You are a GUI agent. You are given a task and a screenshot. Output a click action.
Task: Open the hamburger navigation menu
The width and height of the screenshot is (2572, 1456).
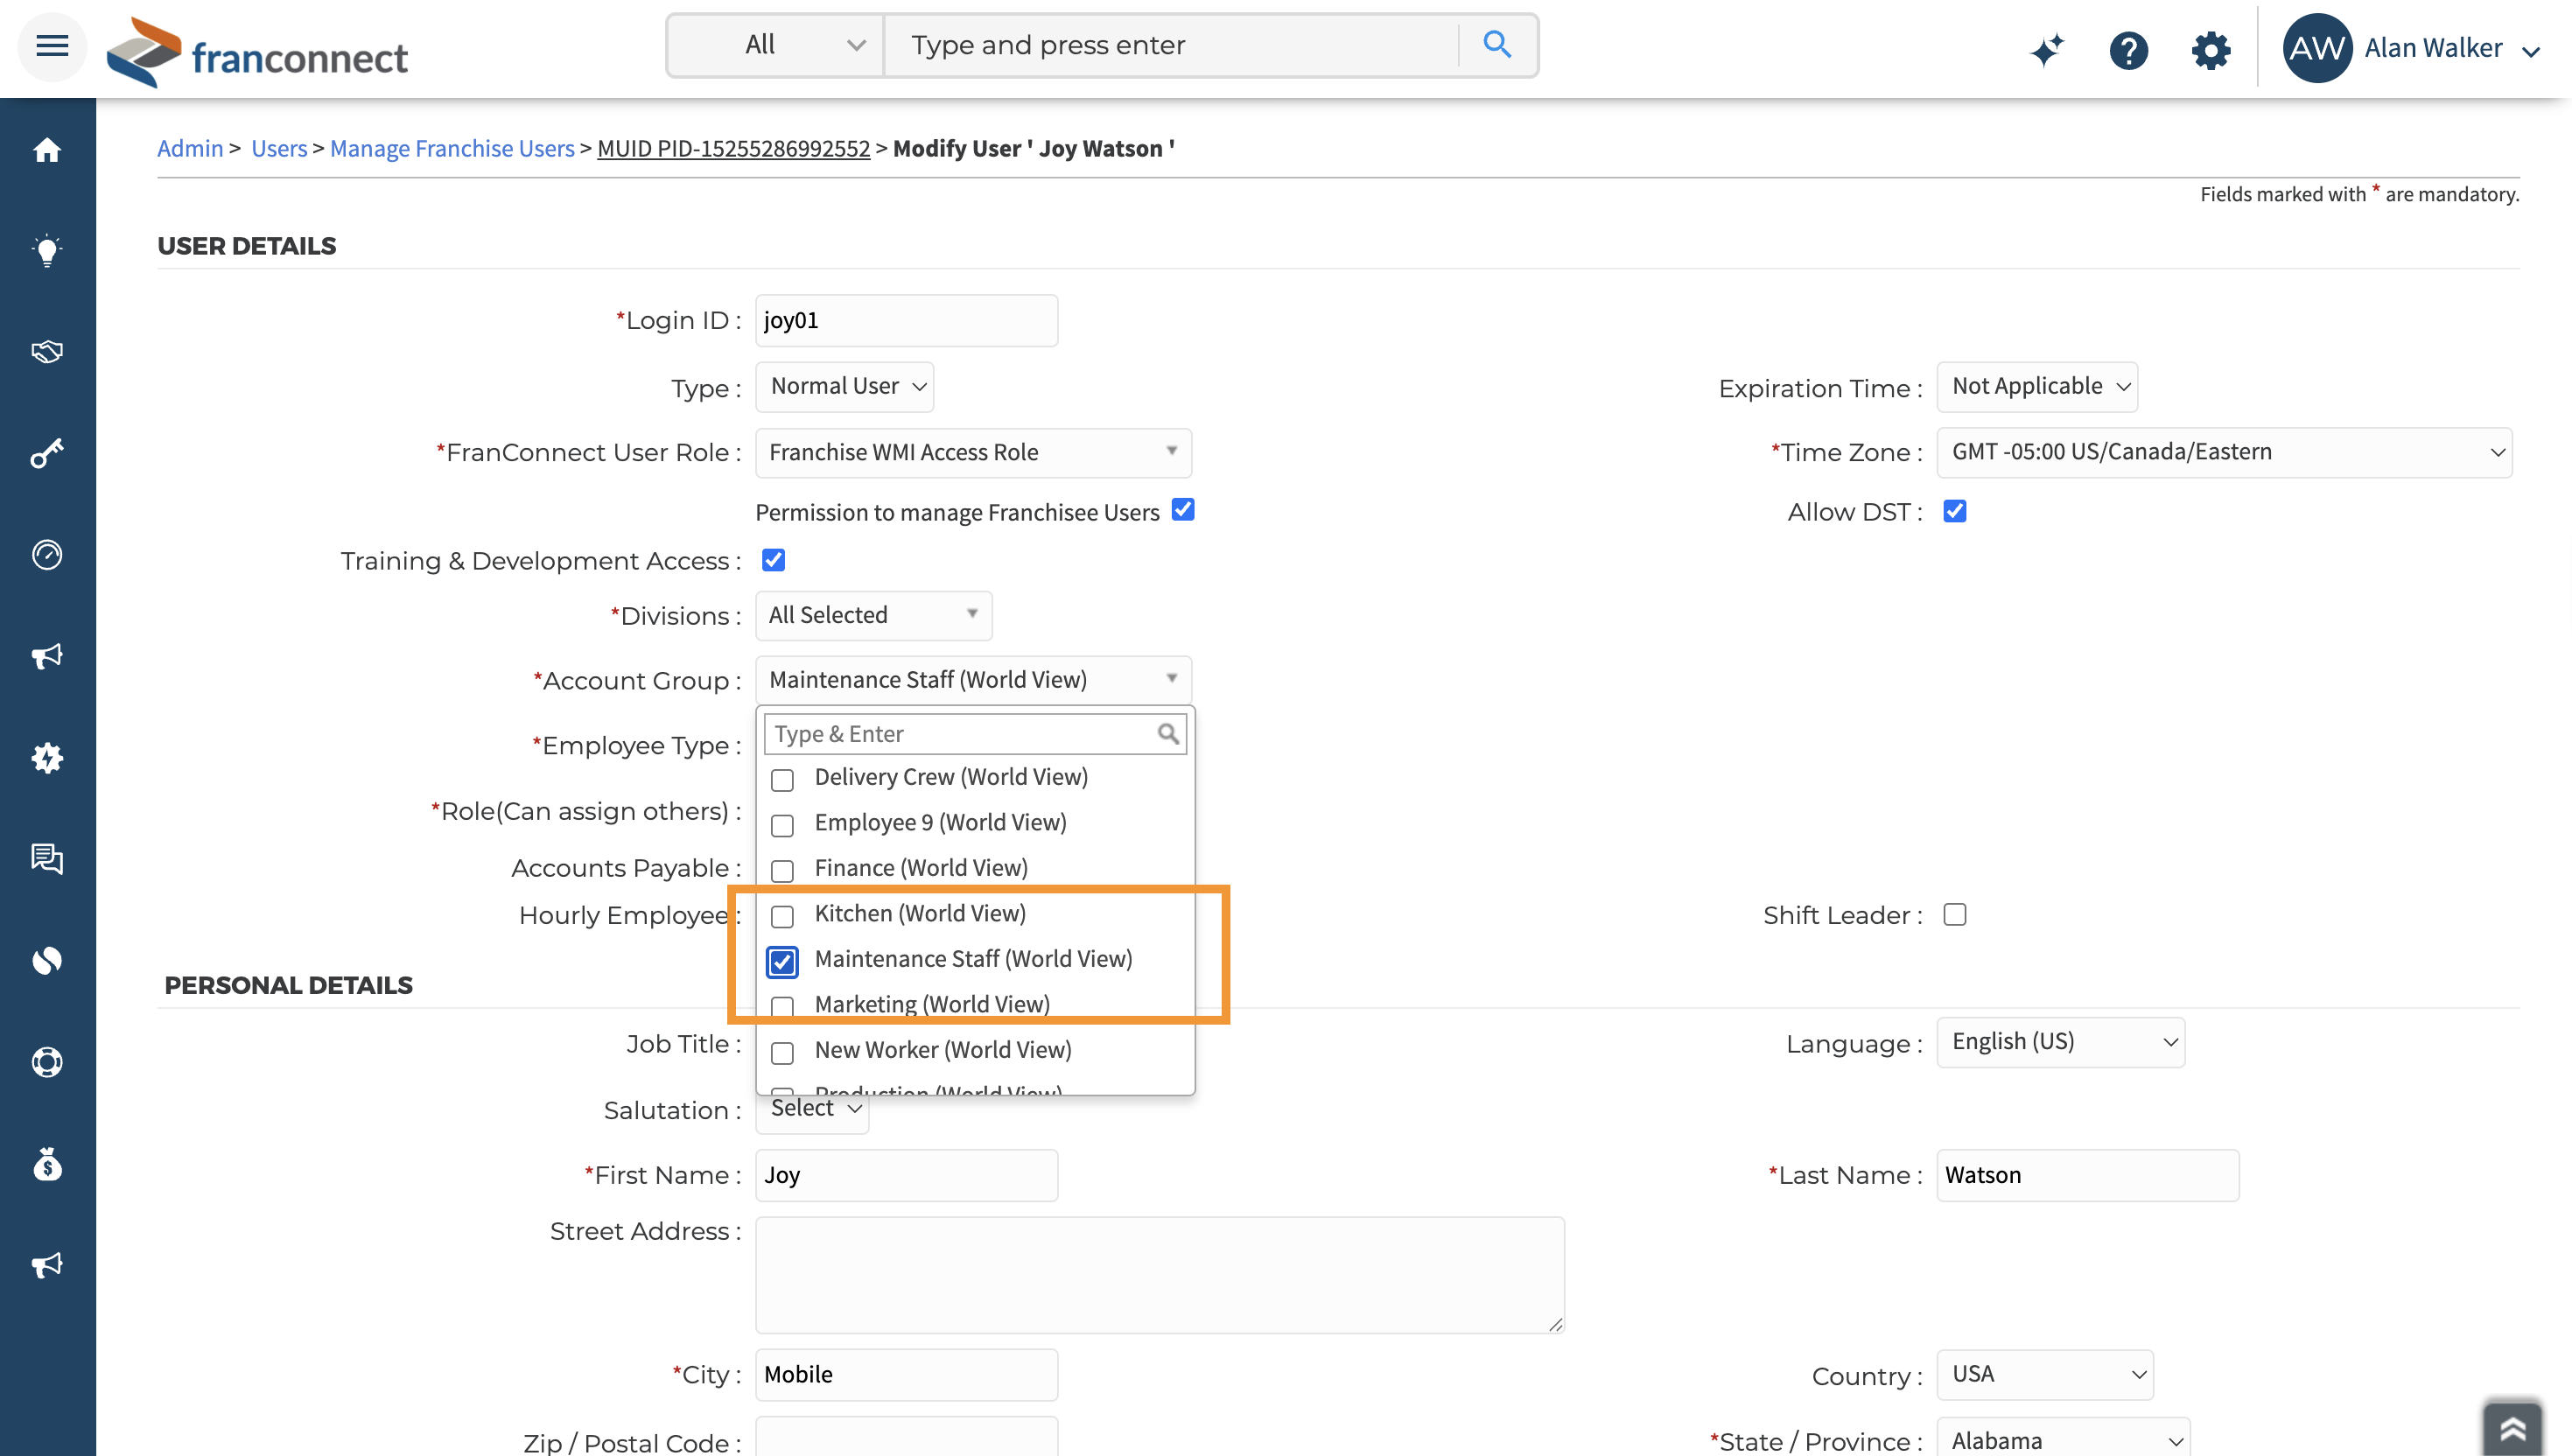(52, 46)
